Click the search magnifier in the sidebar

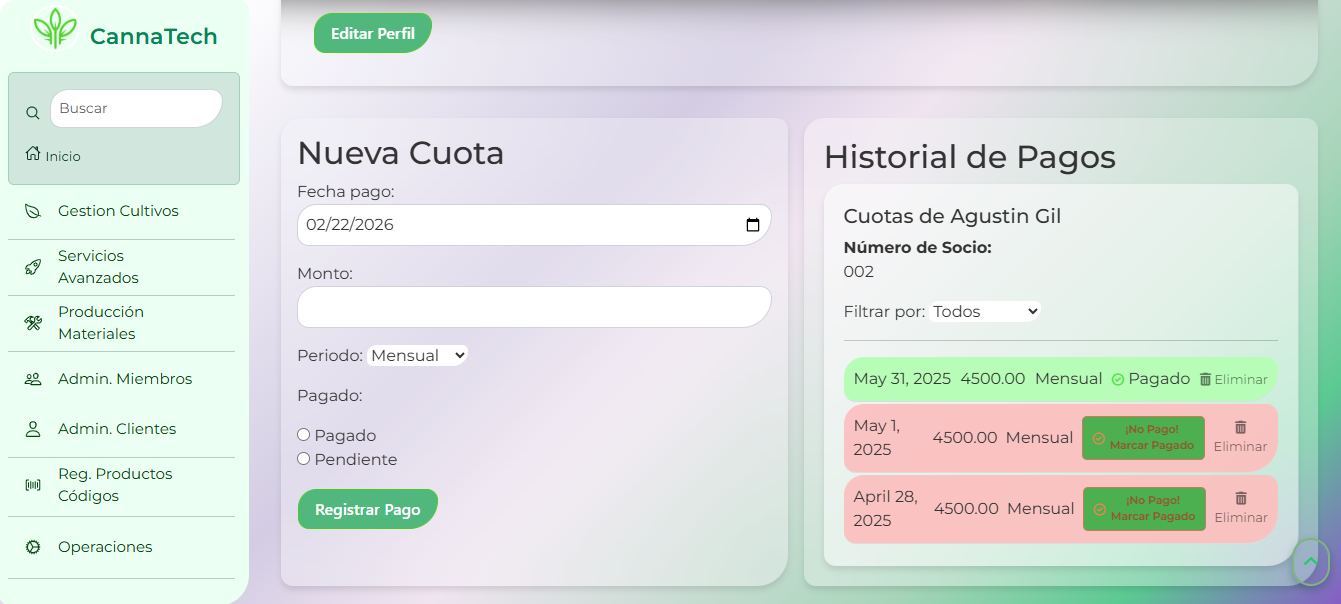(x=33, y=112)
